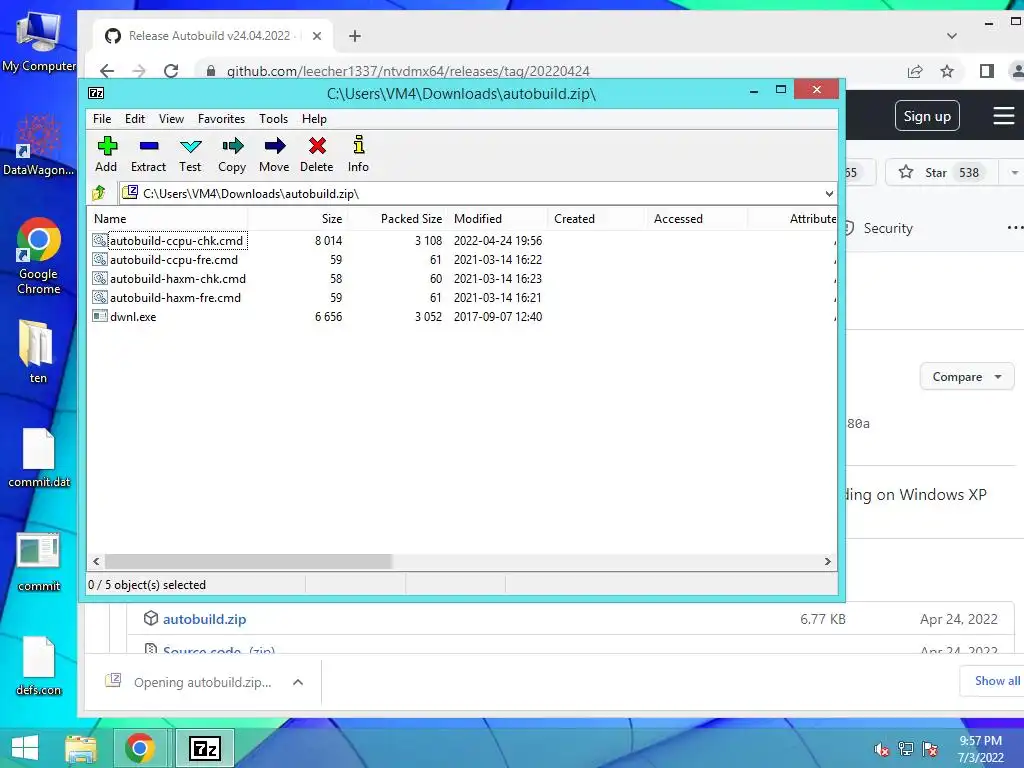Go up one folder level in 7-Zip

(99, 193)
